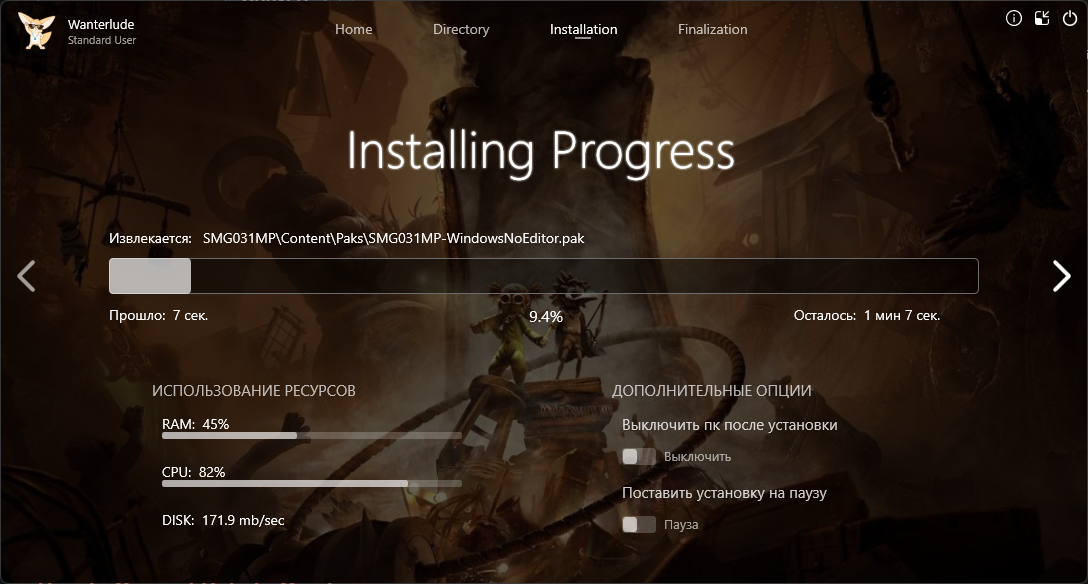
Task: Click the CPU: 82% value
Action: tap(194, 472)
